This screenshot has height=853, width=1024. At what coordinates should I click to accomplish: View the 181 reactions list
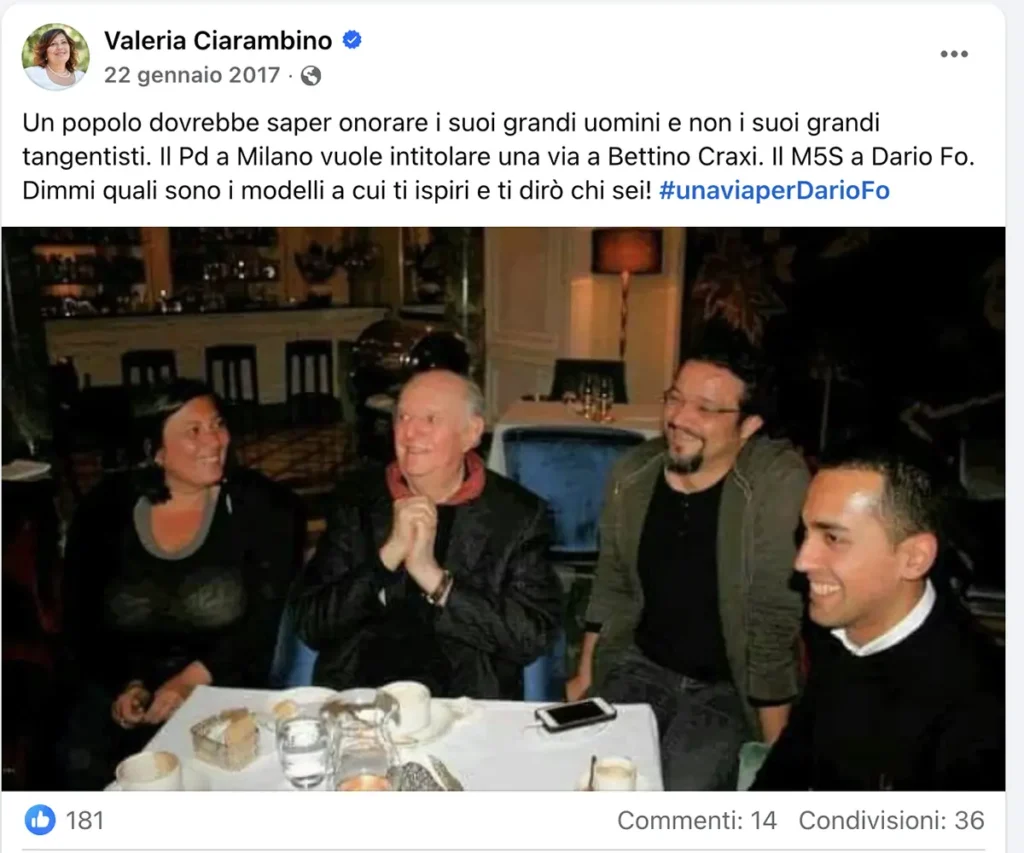click(85, 820)
